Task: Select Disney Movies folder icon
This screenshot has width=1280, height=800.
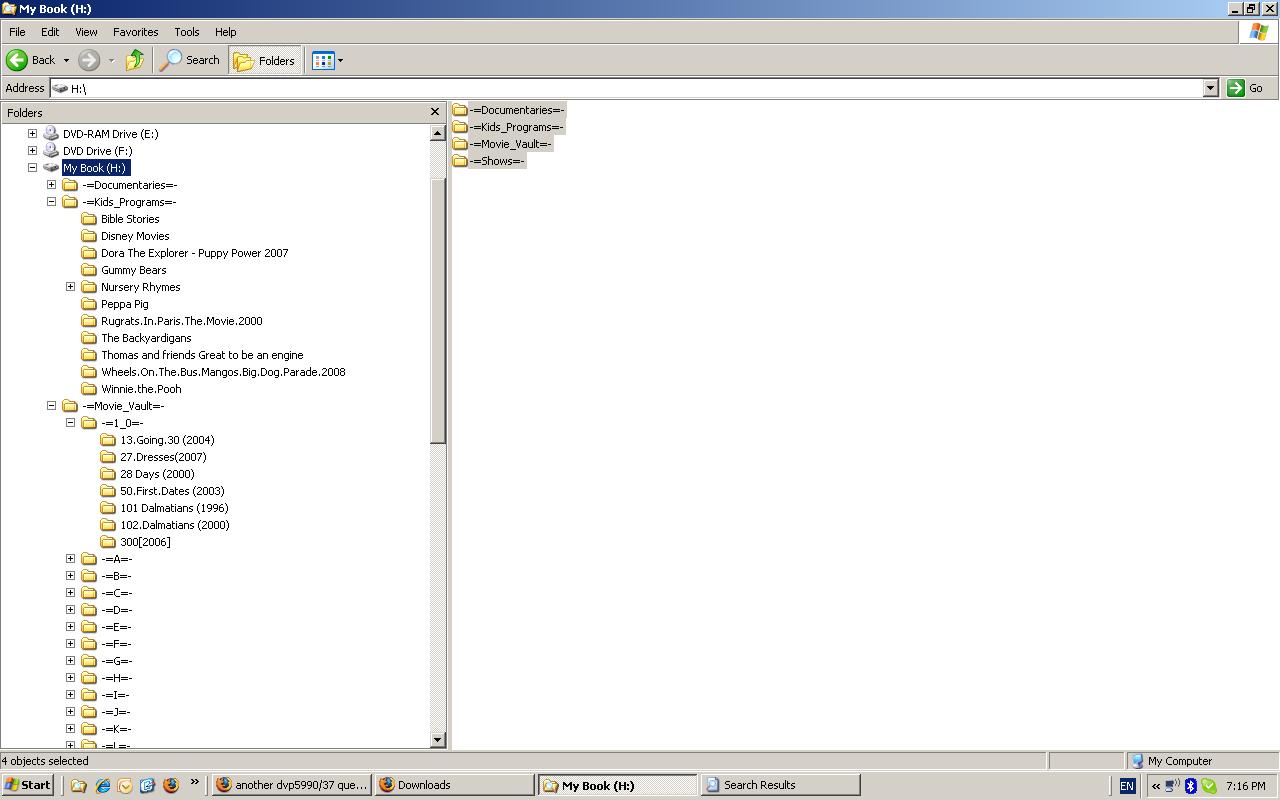Action: [x=89, y=236]
